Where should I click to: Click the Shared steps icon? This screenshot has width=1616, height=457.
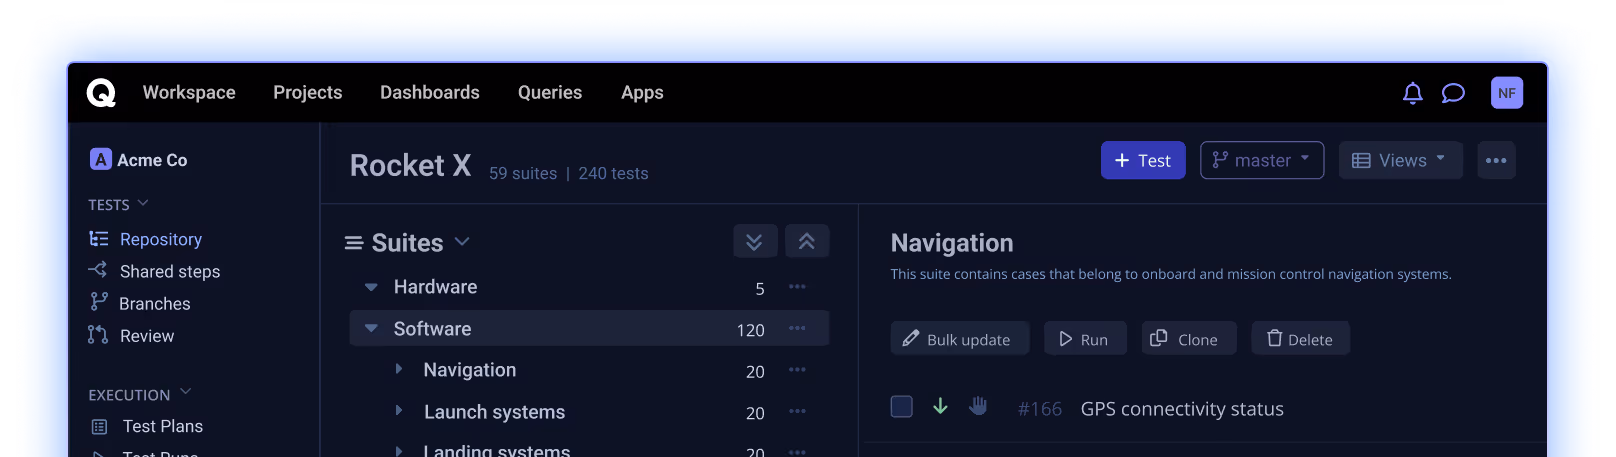tap(97, 270)
